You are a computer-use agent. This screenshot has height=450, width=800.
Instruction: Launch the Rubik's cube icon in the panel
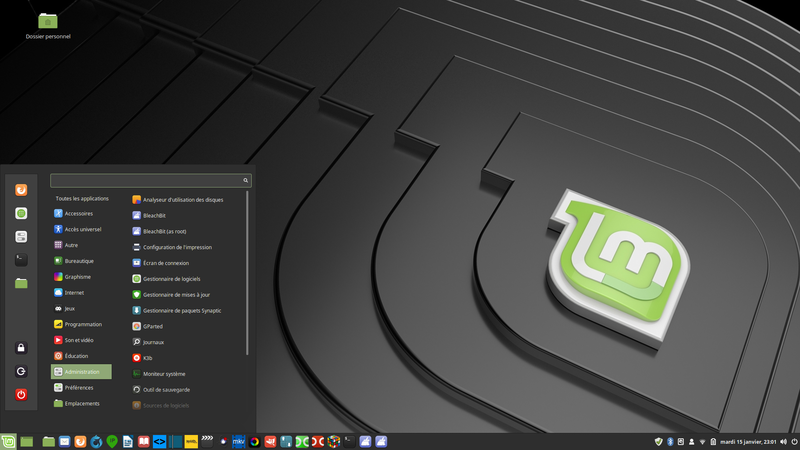(x=334, y=442)
